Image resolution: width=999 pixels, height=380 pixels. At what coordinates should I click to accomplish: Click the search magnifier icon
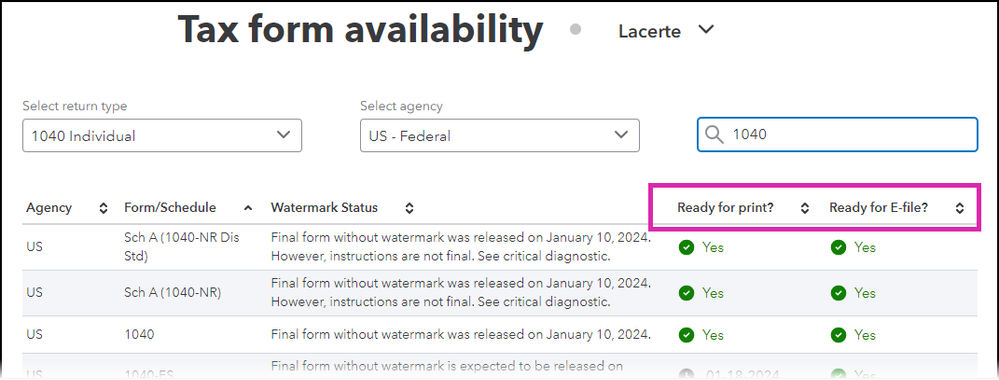click(714, 135)
